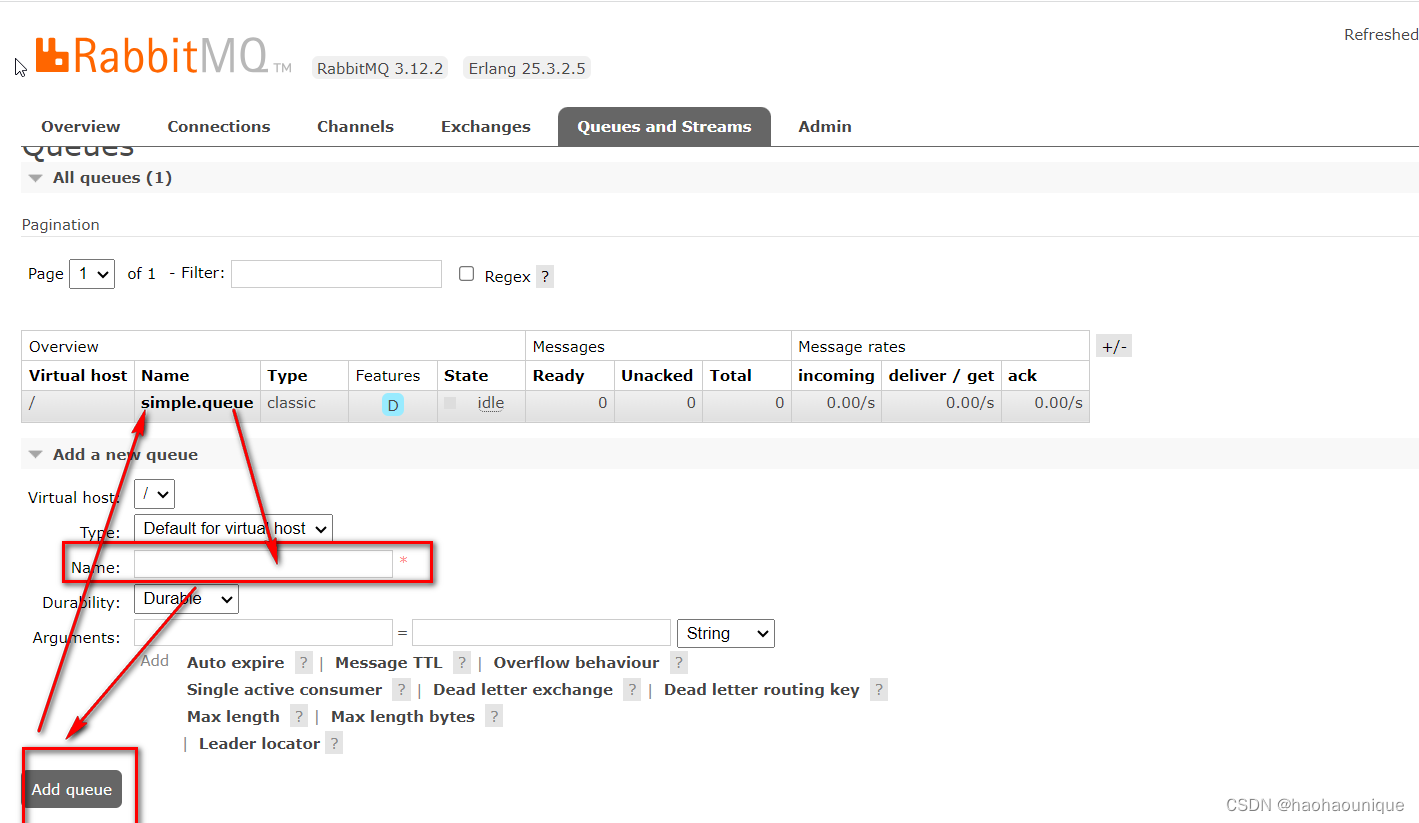Collapse the All queues section
The image size is (1419, 823).
36,177
